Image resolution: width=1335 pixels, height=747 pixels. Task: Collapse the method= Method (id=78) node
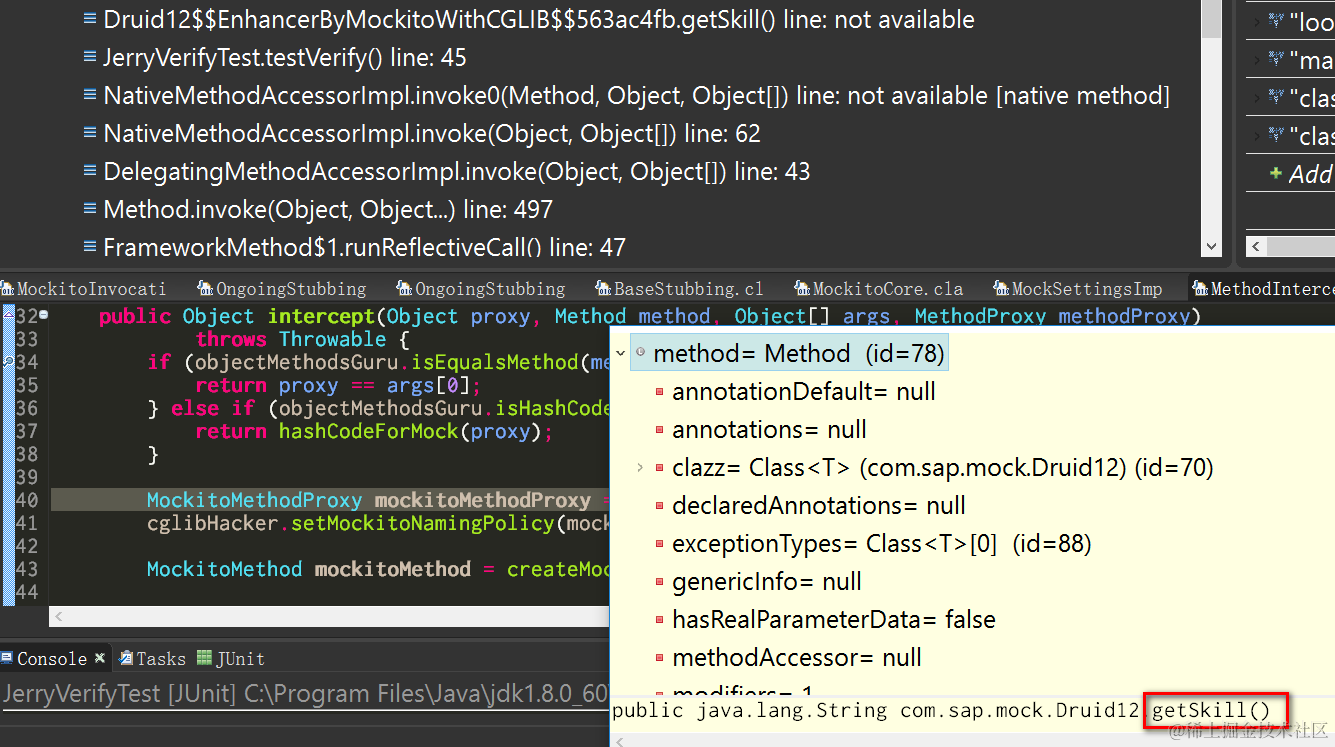click(621, 353)
